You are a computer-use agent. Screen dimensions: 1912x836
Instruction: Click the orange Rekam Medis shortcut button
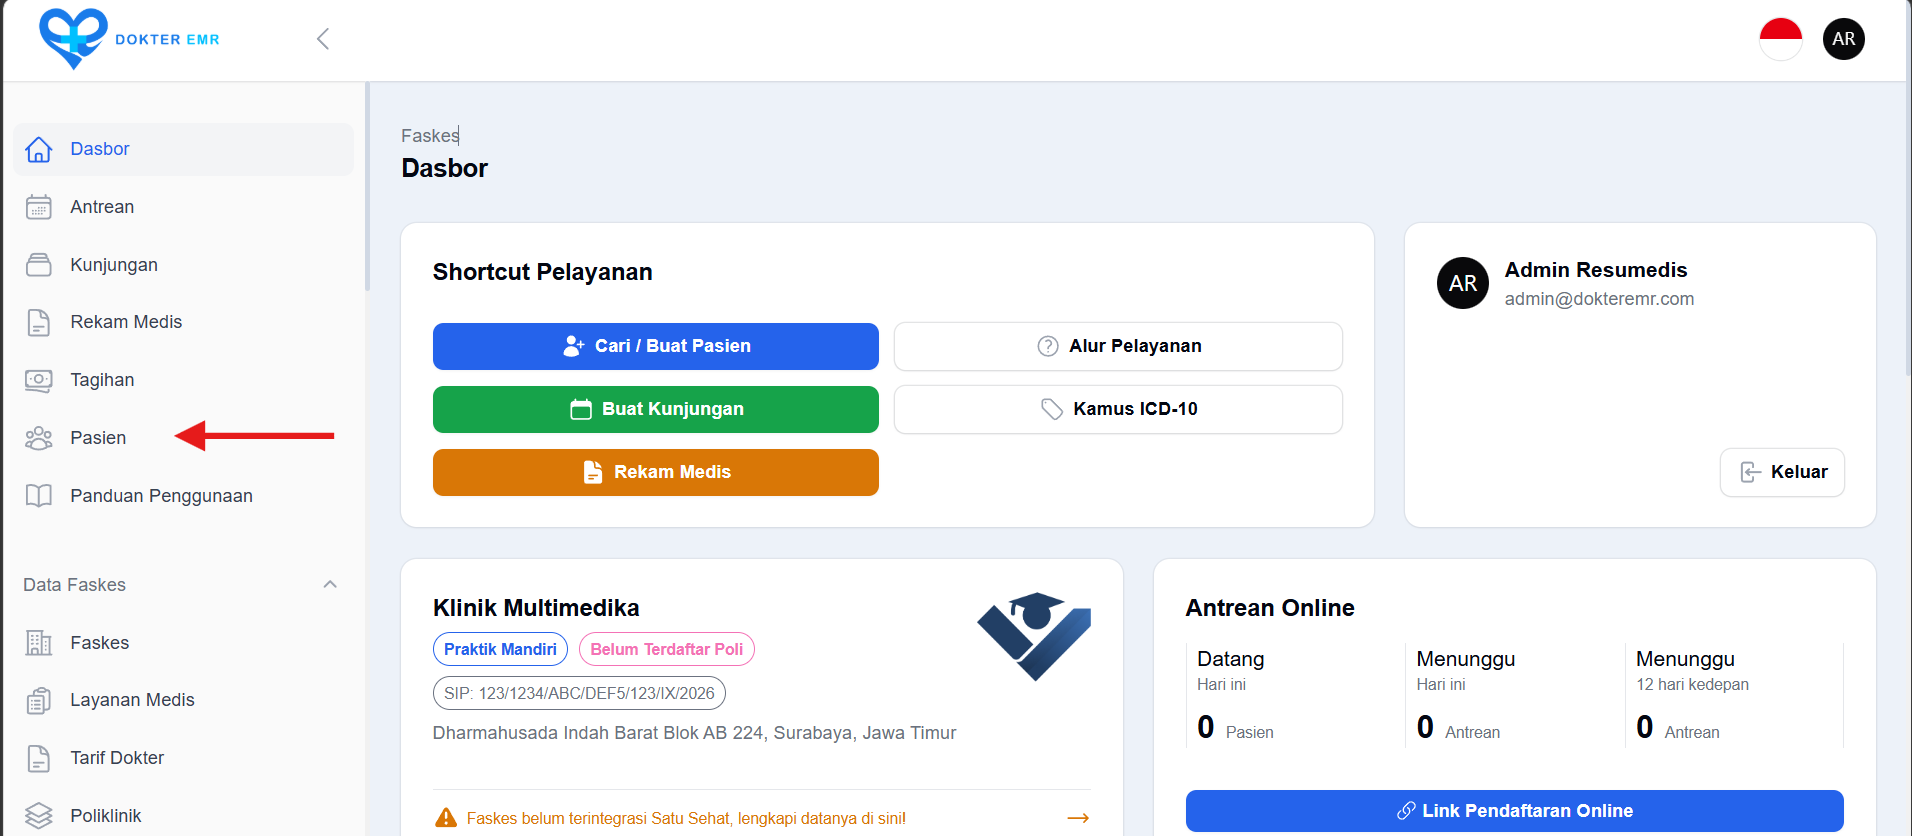pyautogui.click(x=656, y=472)
